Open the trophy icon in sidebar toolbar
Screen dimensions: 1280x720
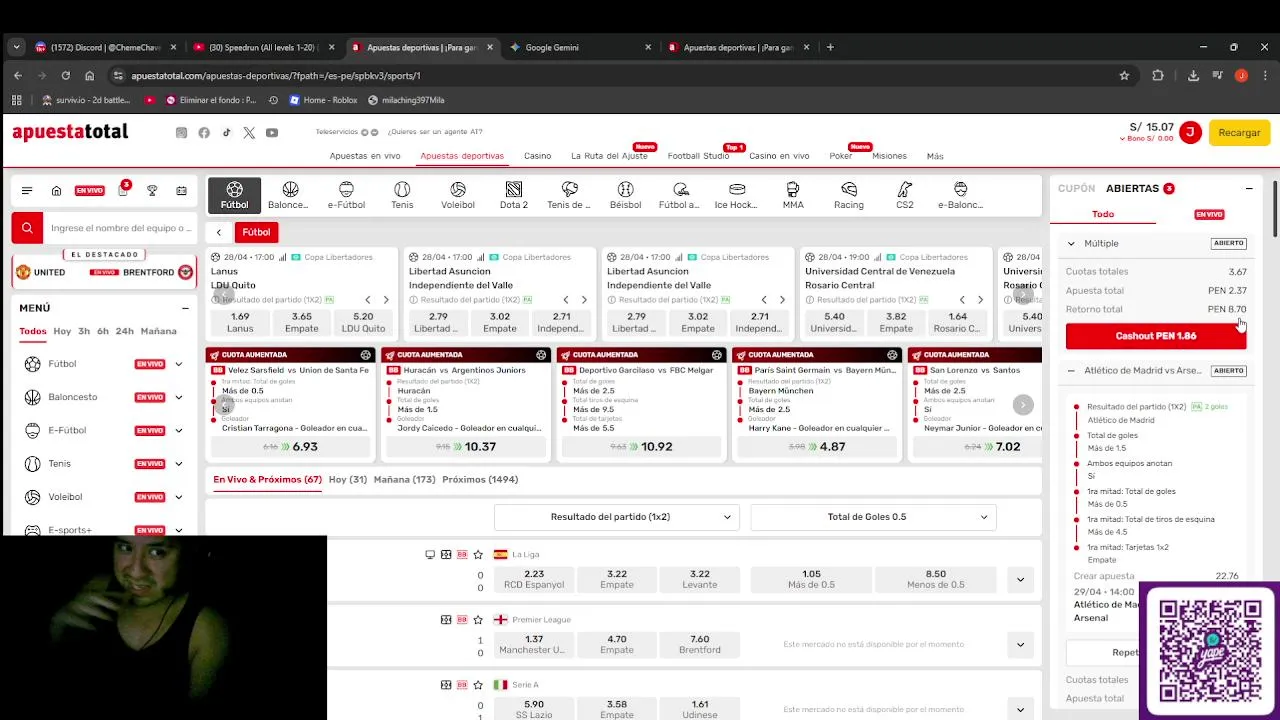click(x=152, y=191)
